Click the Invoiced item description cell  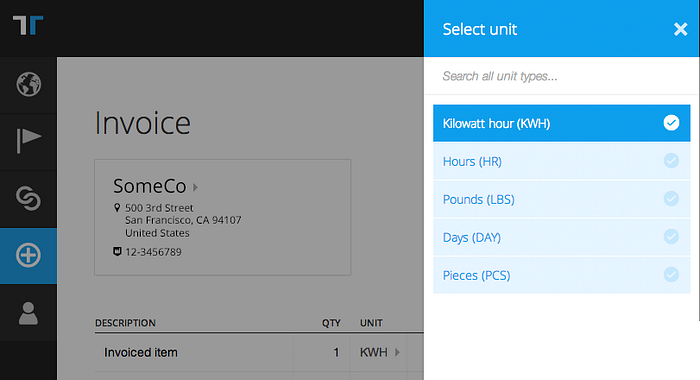(x=194, y=352)
